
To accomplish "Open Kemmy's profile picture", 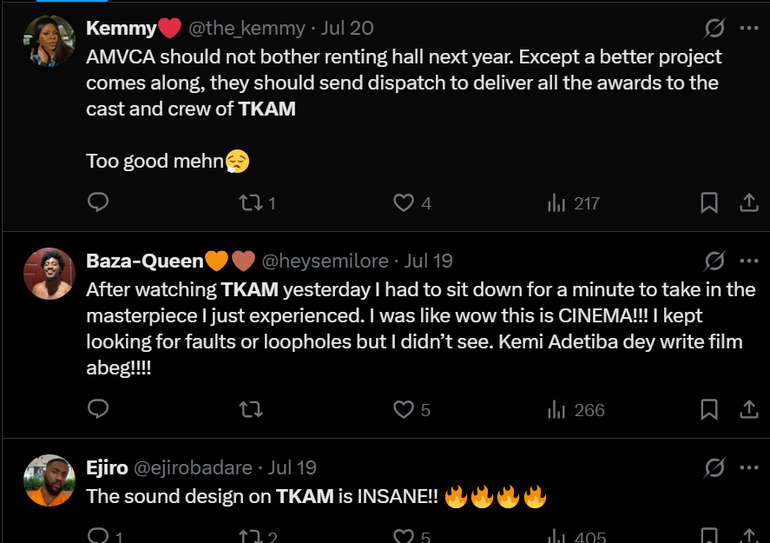I will pyautogui.click(x=48, y=41).
